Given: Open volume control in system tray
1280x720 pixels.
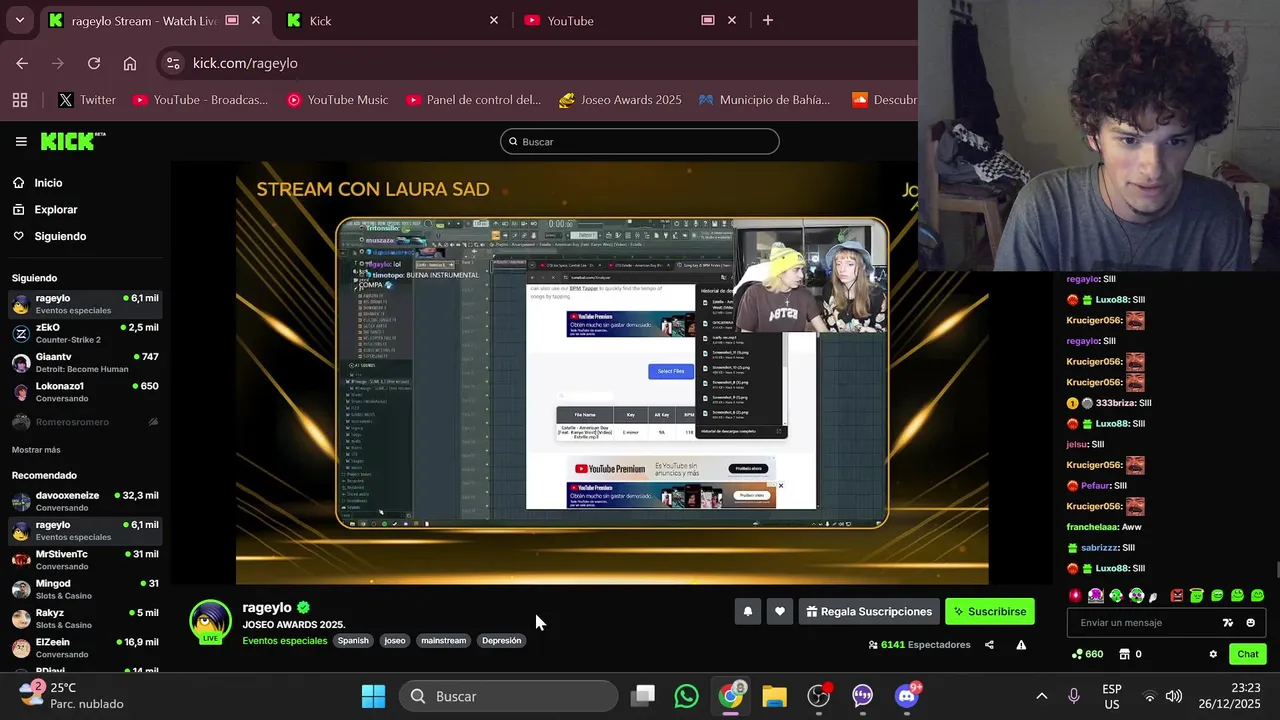Looking at the screenshot, I should pos(1174,696).
